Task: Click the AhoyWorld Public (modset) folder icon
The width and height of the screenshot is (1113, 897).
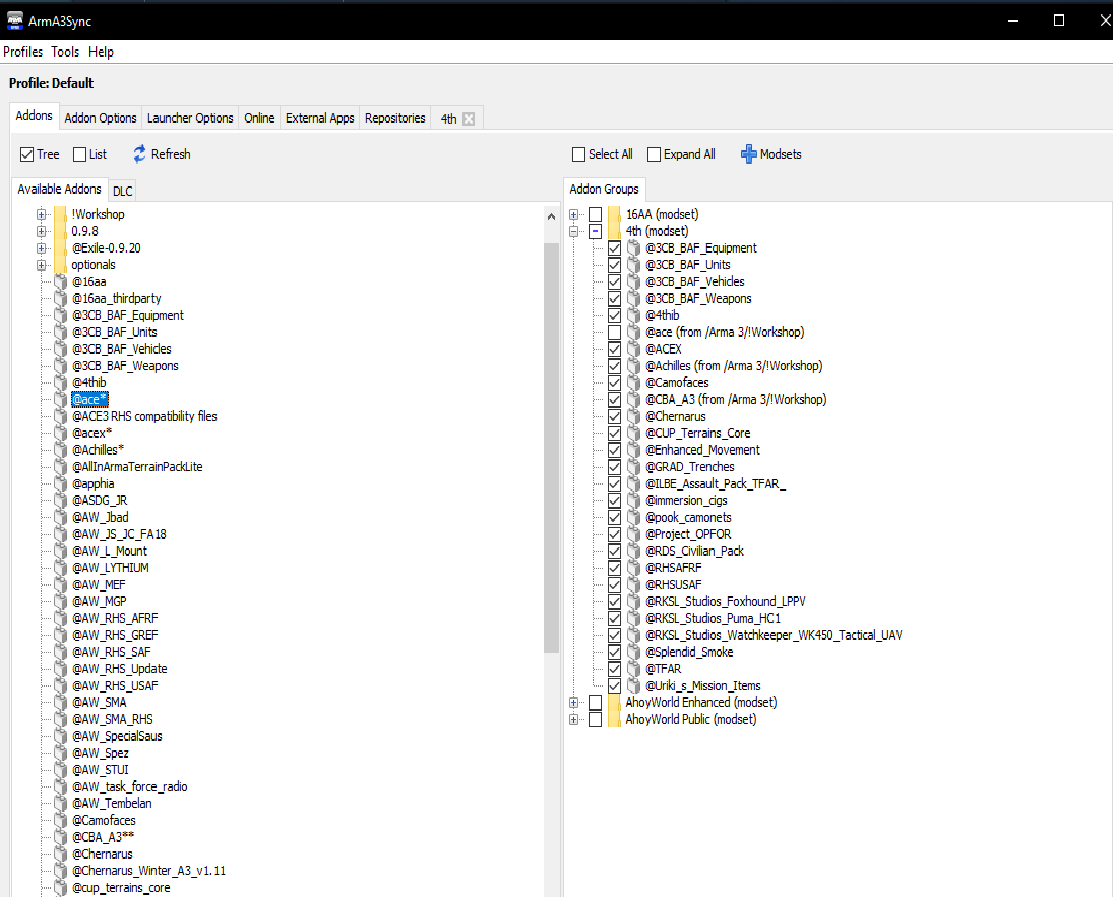Action: click(x=615, y=720)
